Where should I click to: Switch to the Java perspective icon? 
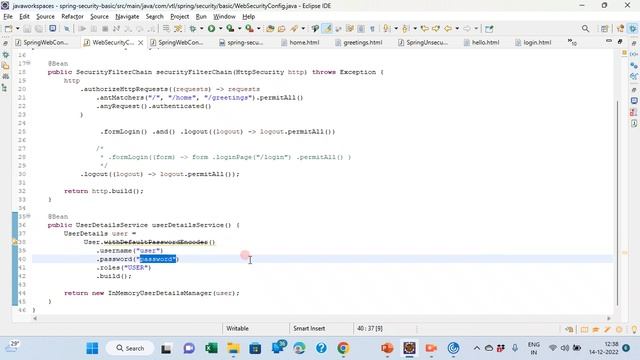pos(620,29)
